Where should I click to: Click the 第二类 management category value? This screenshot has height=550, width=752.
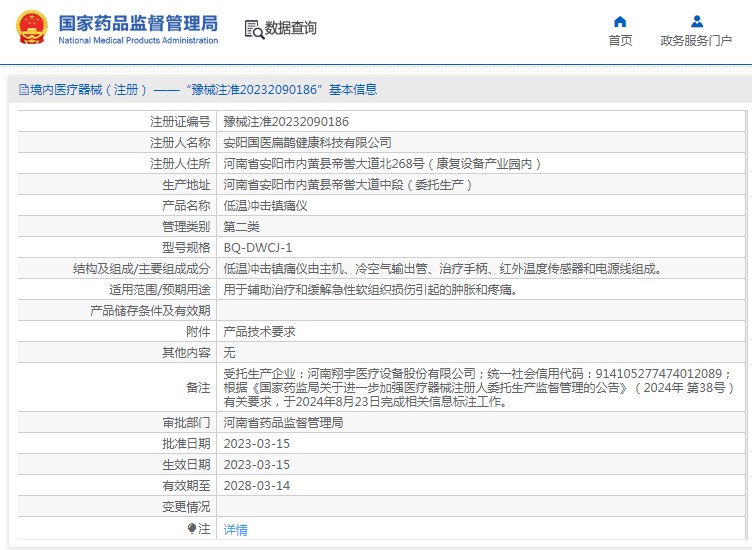(x=241, y=226)
